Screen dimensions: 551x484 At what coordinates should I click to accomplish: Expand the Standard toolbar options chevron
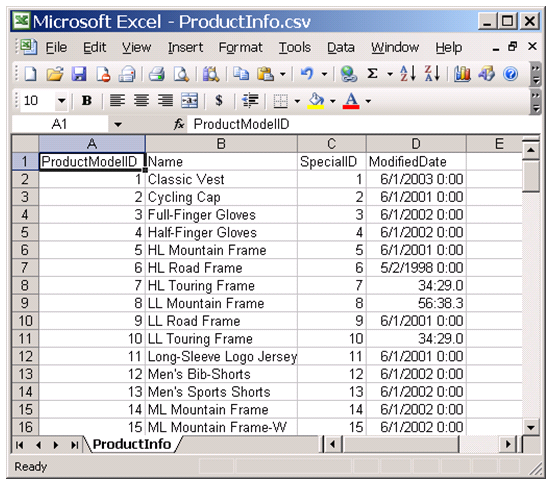click(535, 74)
